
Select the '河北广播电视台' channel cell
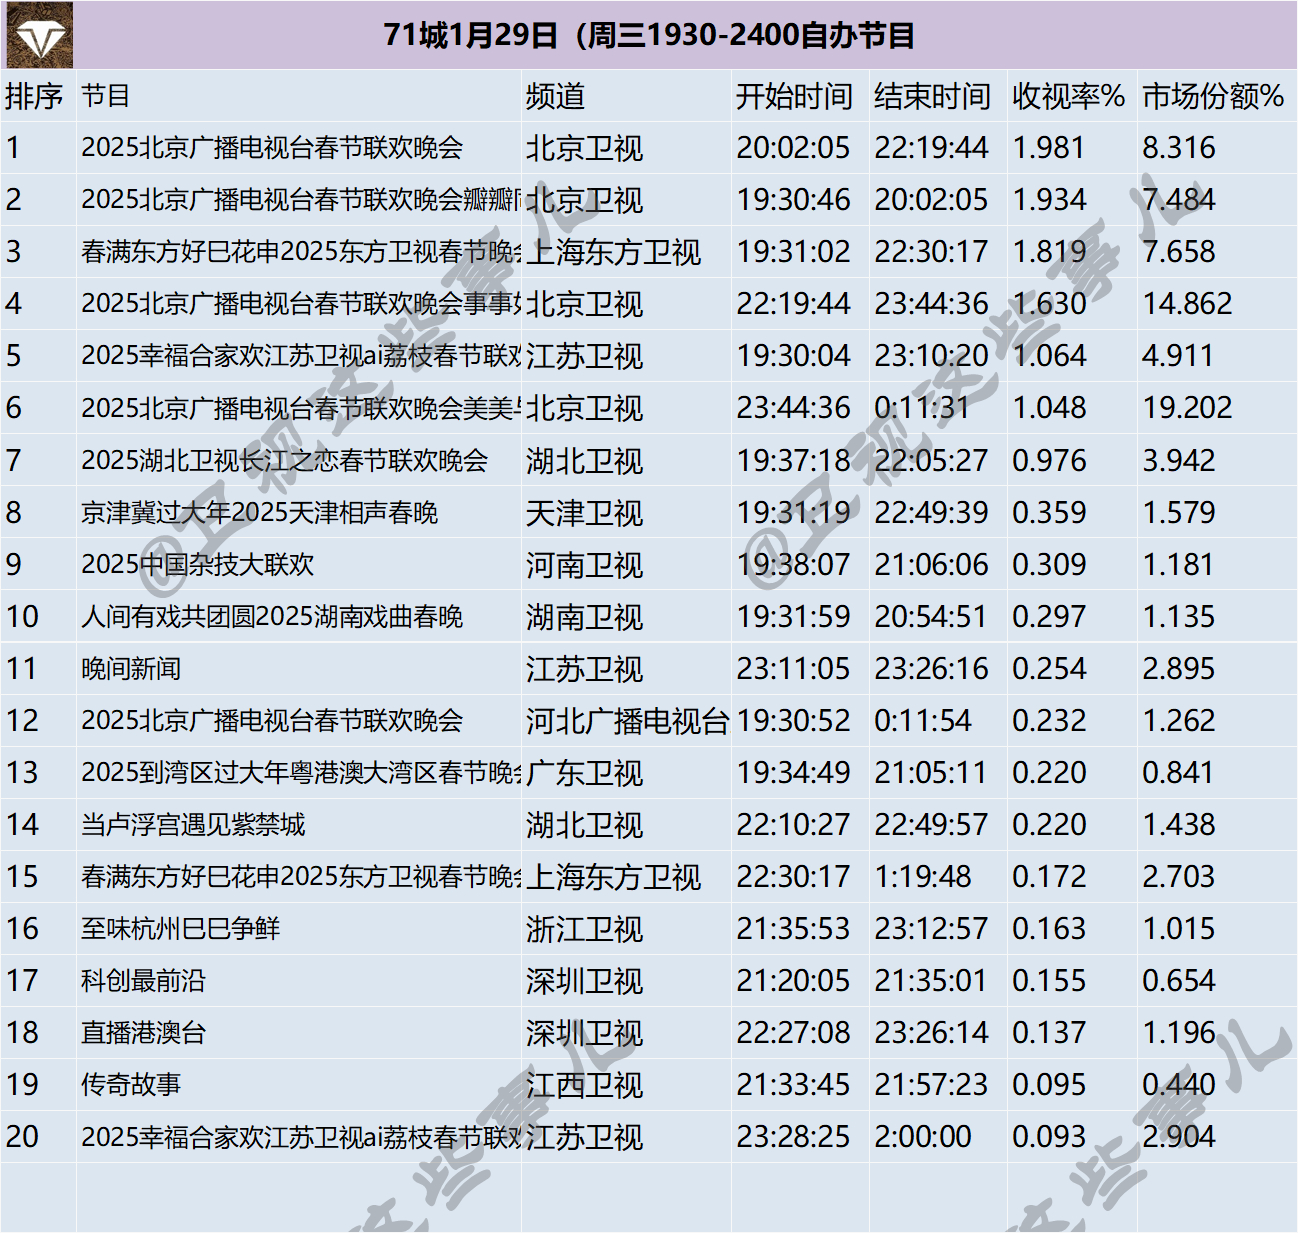click(x=627, y=721)
